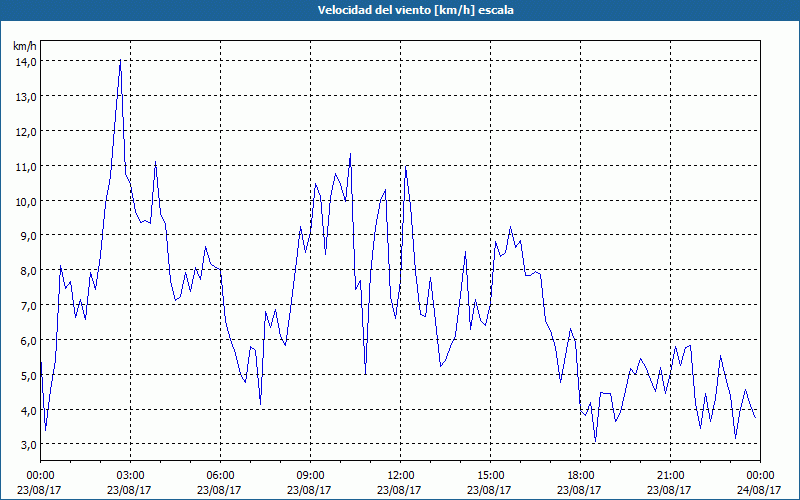Click the chart title 'Velocidad del viento [km/h] escala'
Image resolution: width=800 pixels, height=500 pixels.
pos(415,10)
